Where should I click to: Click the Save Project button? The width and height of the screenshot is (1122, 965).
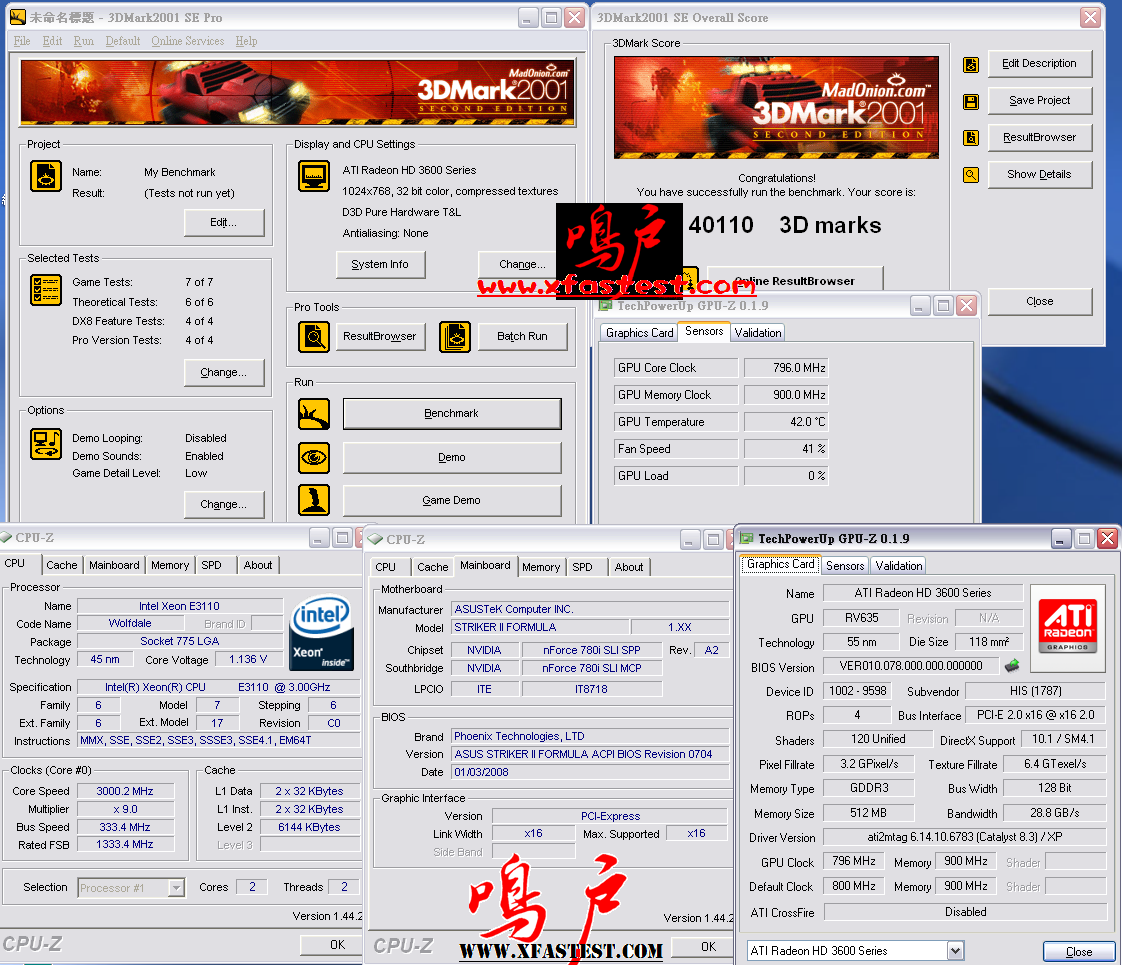click(x=1040, y=101)
